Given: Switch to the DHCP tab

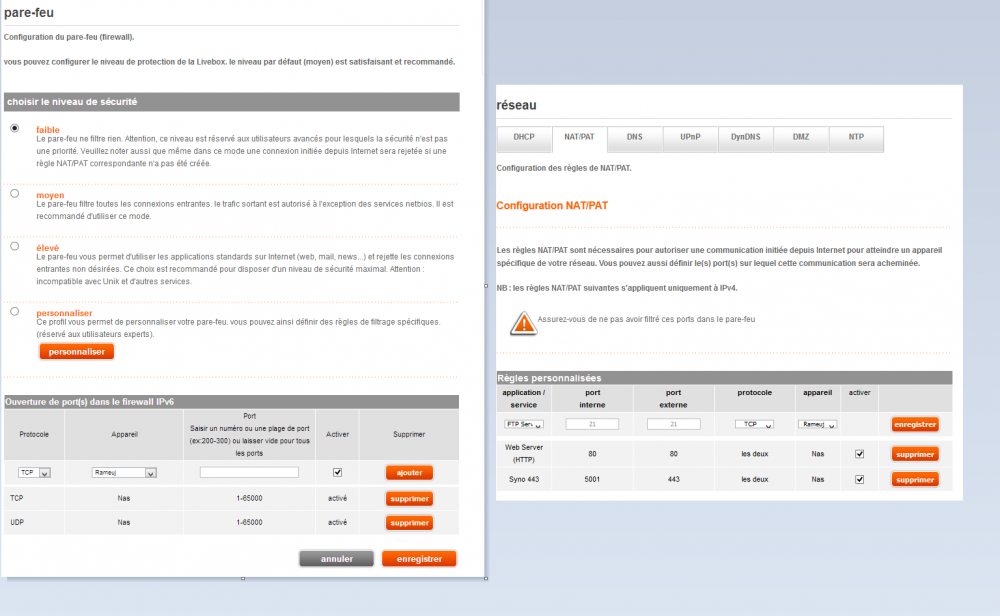Looking at the screenshot, I should click(x=524, y=138).
